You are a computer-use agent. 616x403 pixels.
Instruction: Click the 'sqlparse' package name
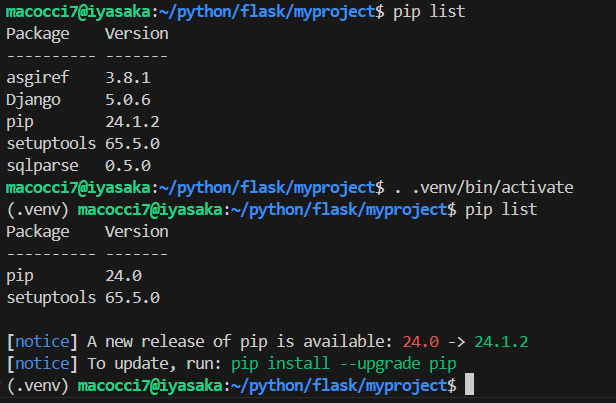pyautogui.click(x=39, y=165)
